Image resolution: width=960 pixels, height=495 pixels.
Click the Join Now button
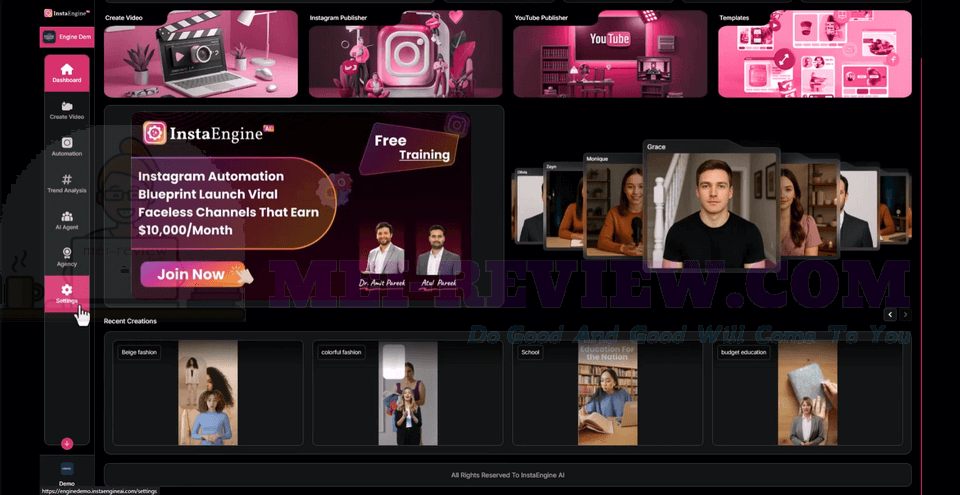[193, 274]
